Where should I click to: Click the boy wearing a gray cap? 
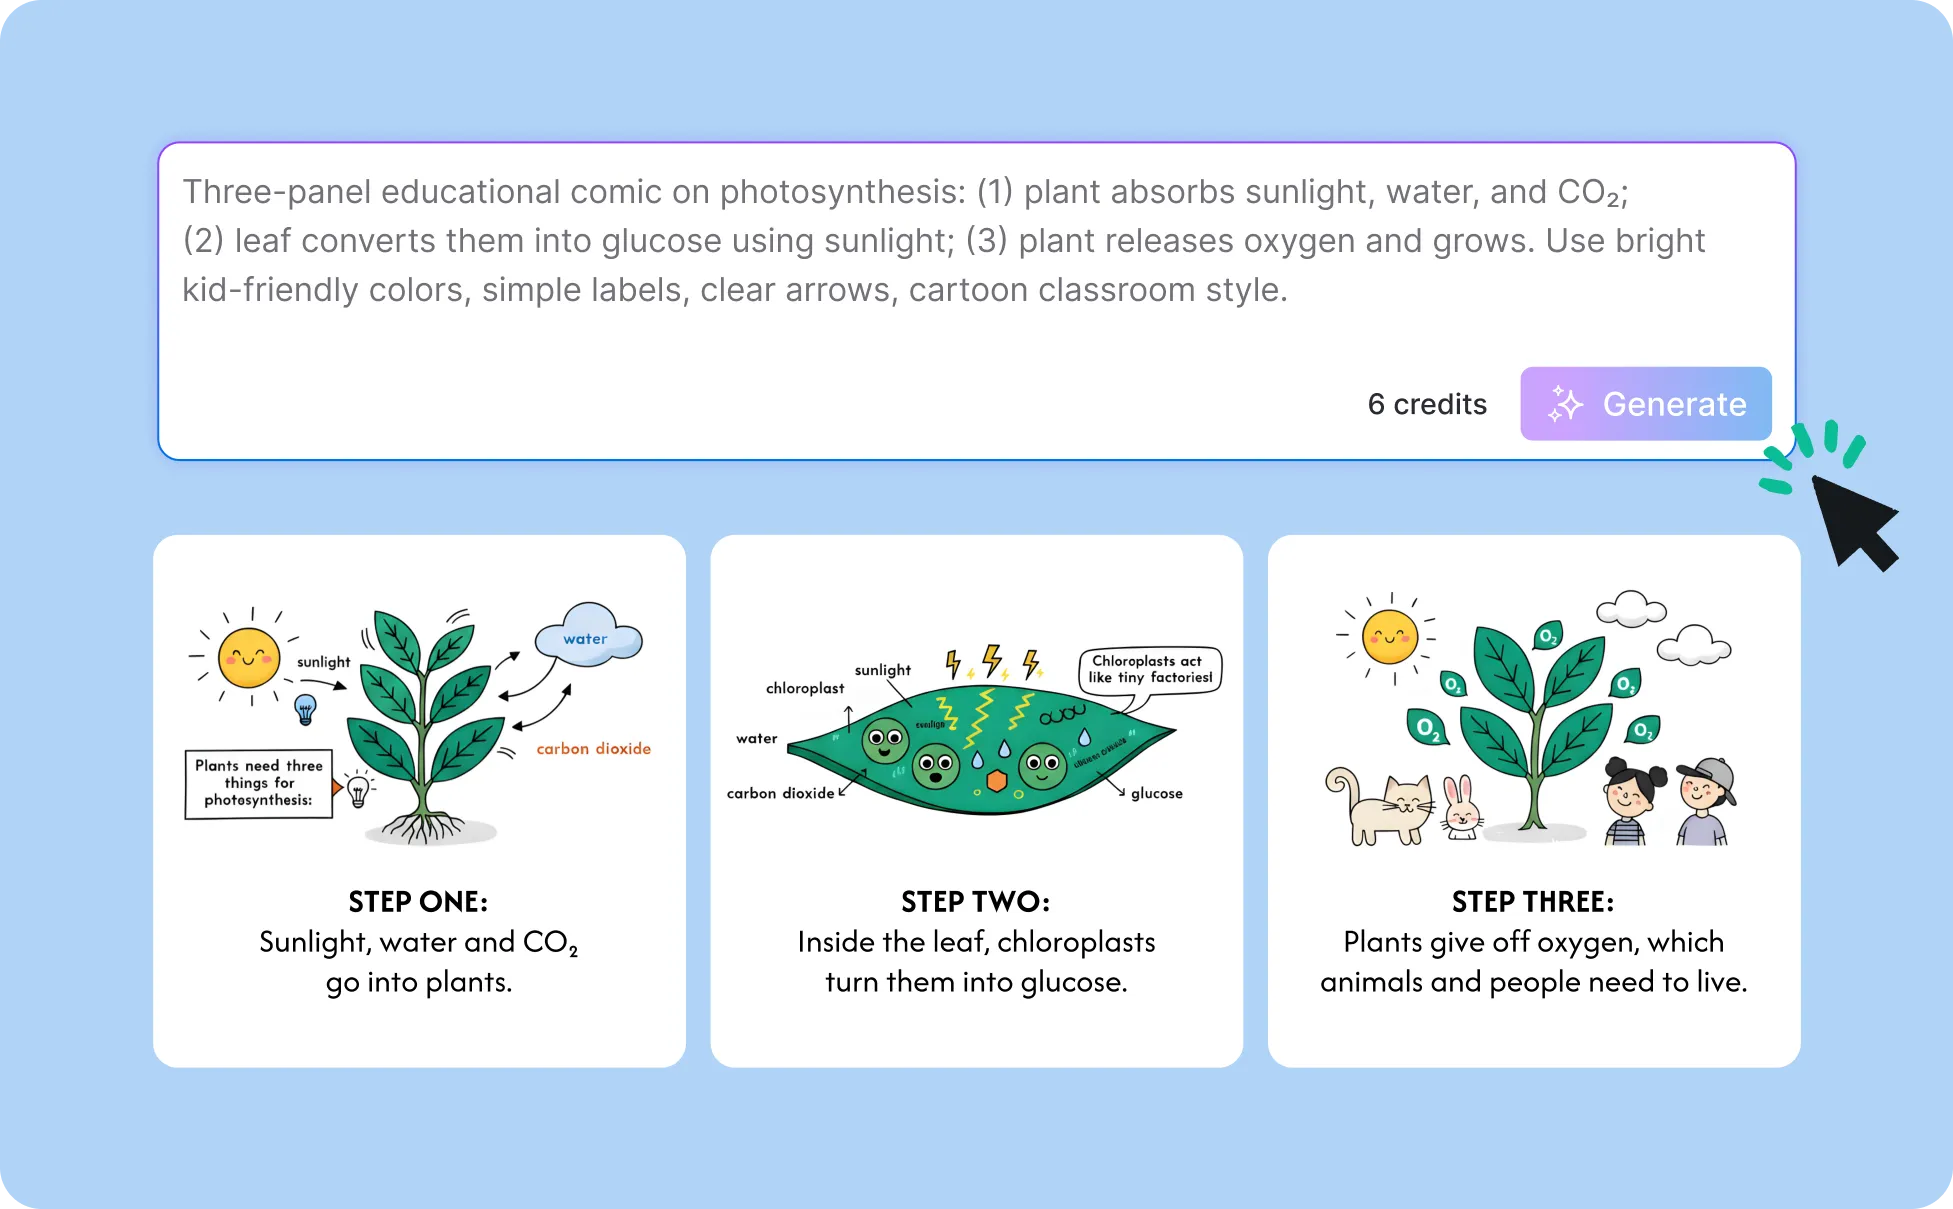click(1705, 801)
